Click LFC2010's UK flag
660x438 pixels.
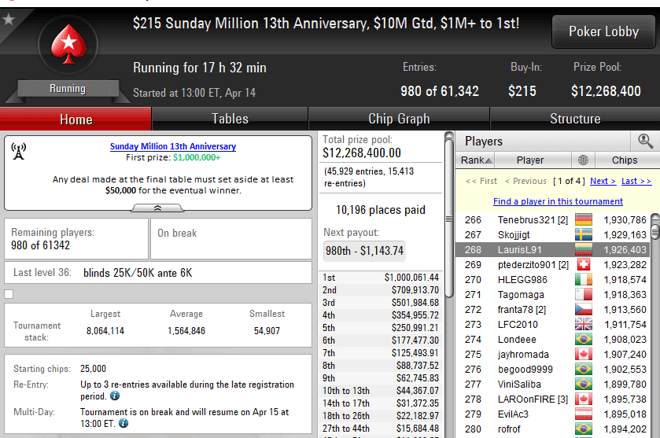[583, 324]
